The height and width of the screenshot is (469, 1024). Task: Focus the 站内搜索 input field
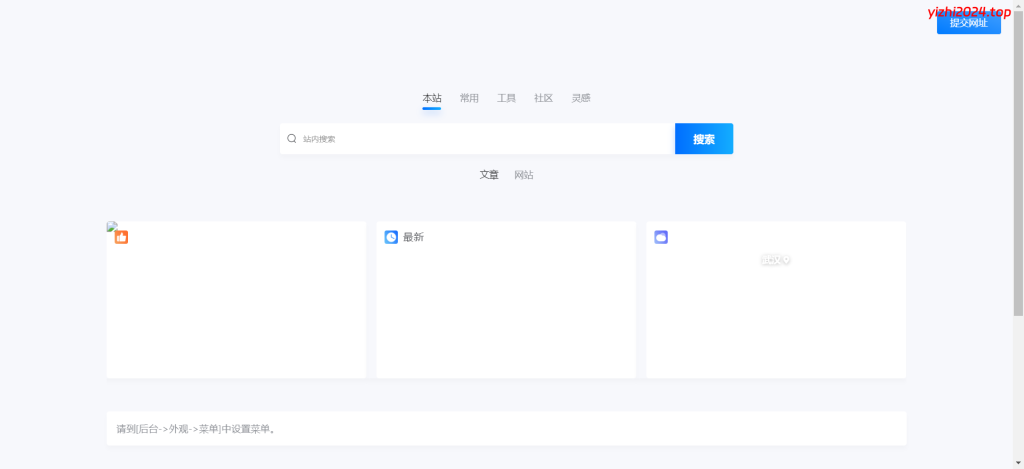click(x=480, y=139)
